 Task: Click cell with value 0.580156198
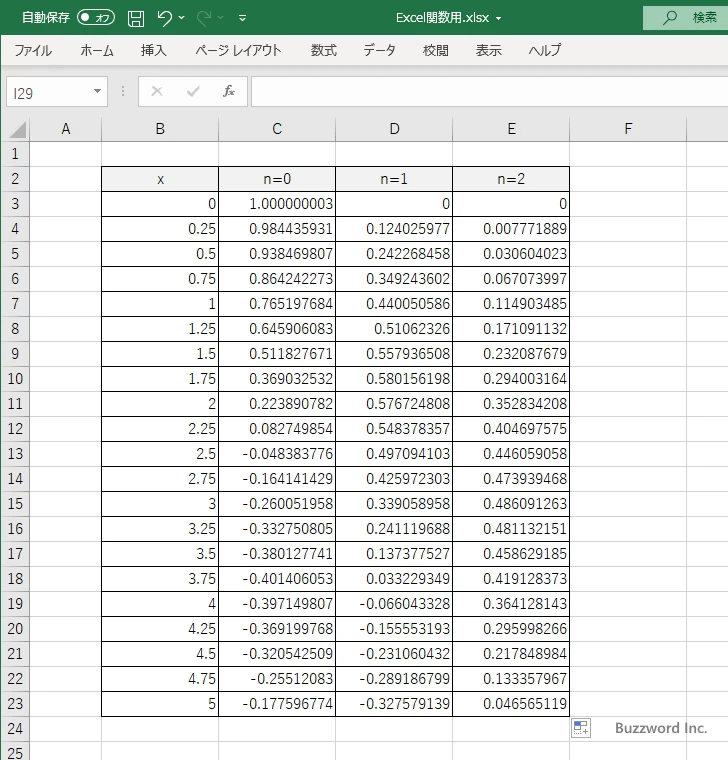tap(394, 379)
